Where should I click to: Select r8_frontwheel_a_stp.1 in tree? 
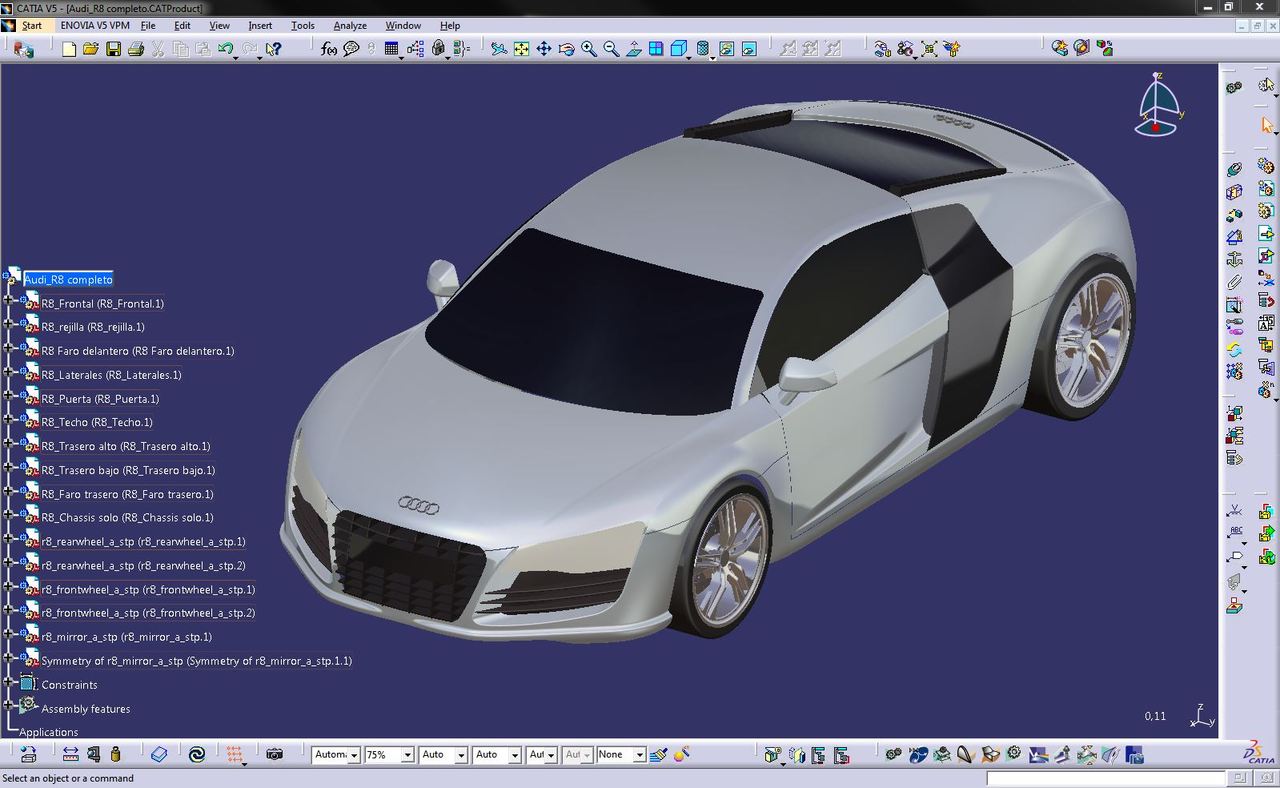(x=149, y=589)
